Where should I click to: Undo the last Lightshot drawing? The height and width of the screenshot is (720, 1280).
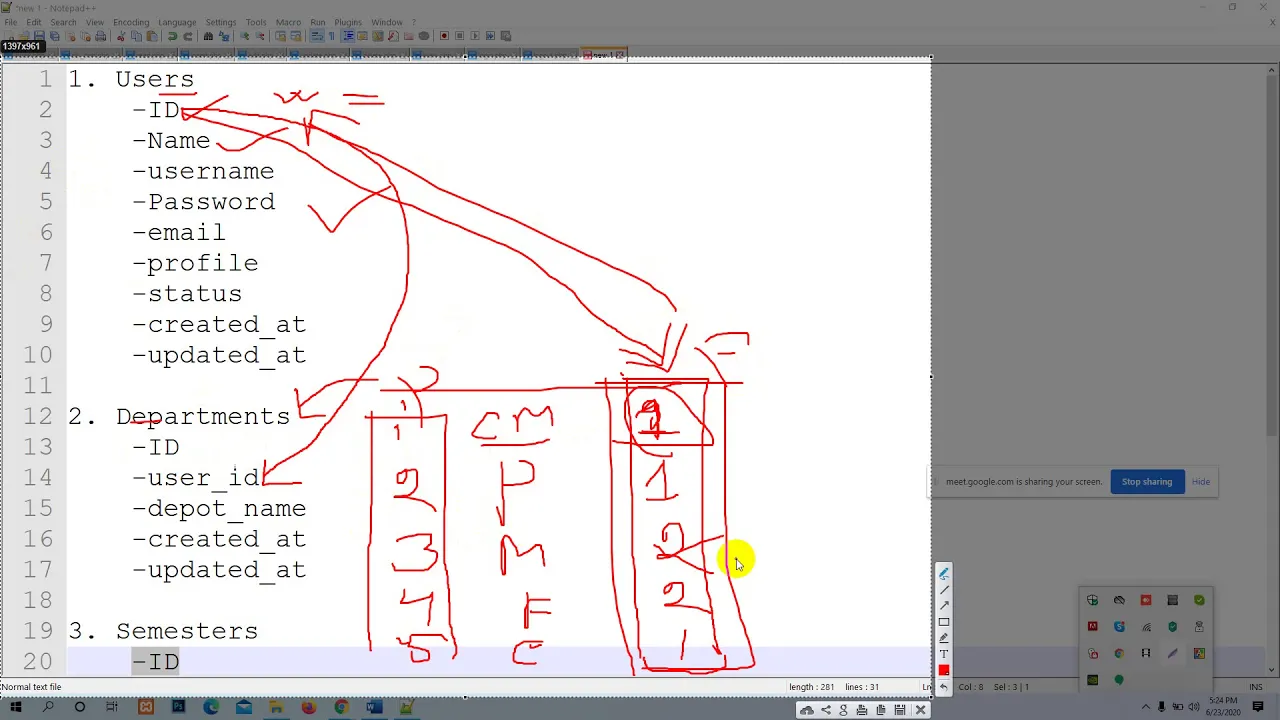pyautogui.click(x=944, y=687)
